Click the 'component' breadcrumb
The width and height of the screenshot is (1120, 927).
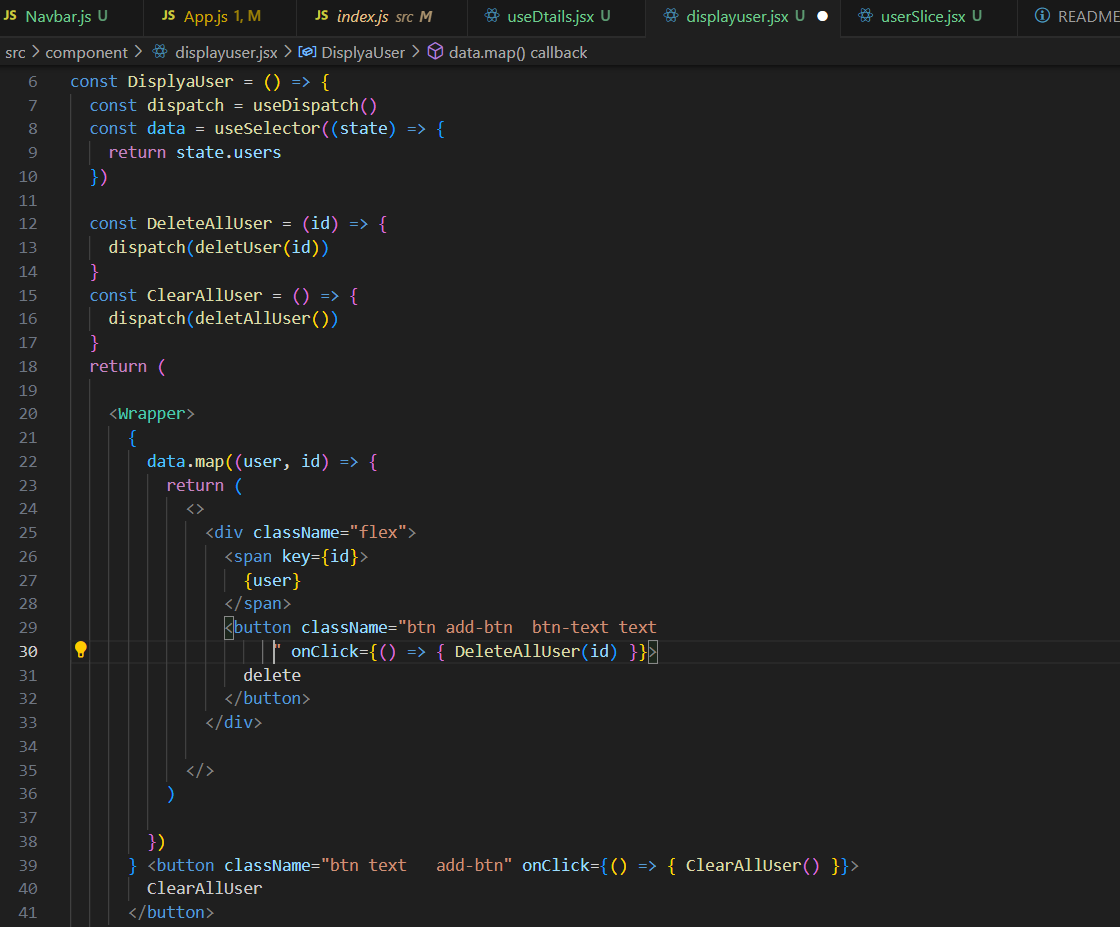point(86,53)
